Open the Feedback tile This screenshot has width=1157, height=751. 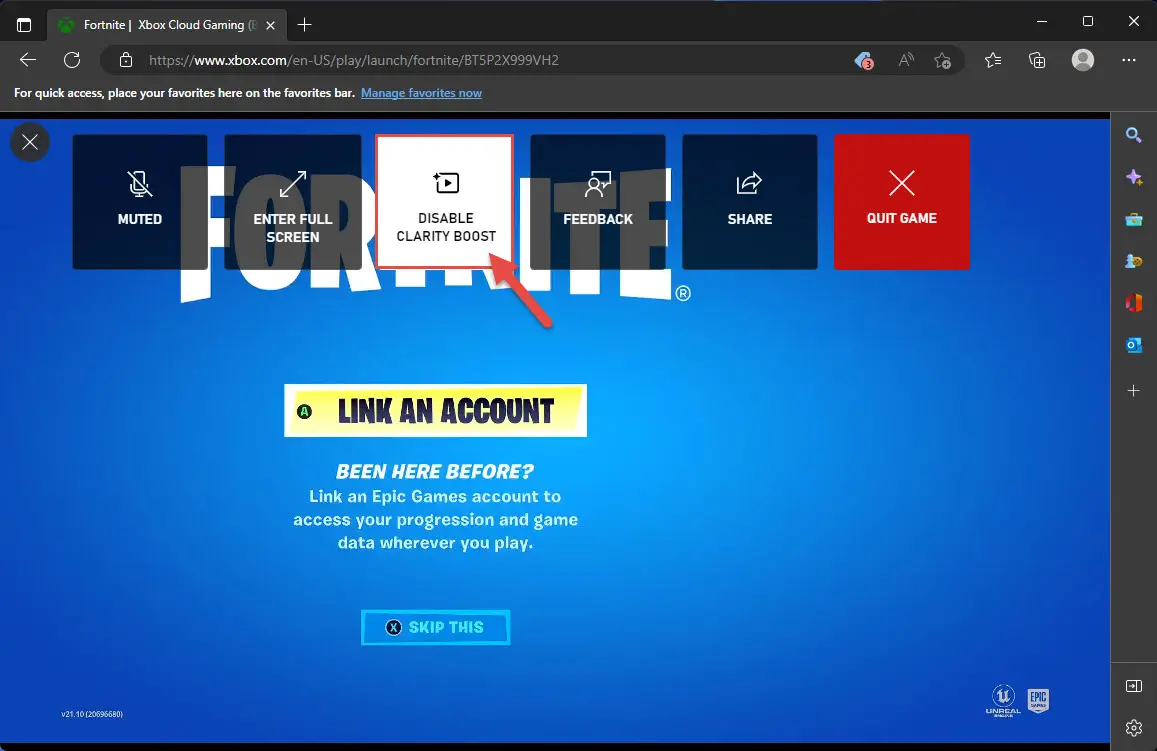coord(598,201)
